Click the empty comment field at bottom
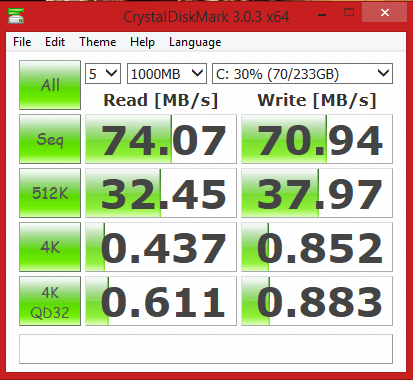The height and width of the screenshot is (380, 413). [x=206, y=349]
